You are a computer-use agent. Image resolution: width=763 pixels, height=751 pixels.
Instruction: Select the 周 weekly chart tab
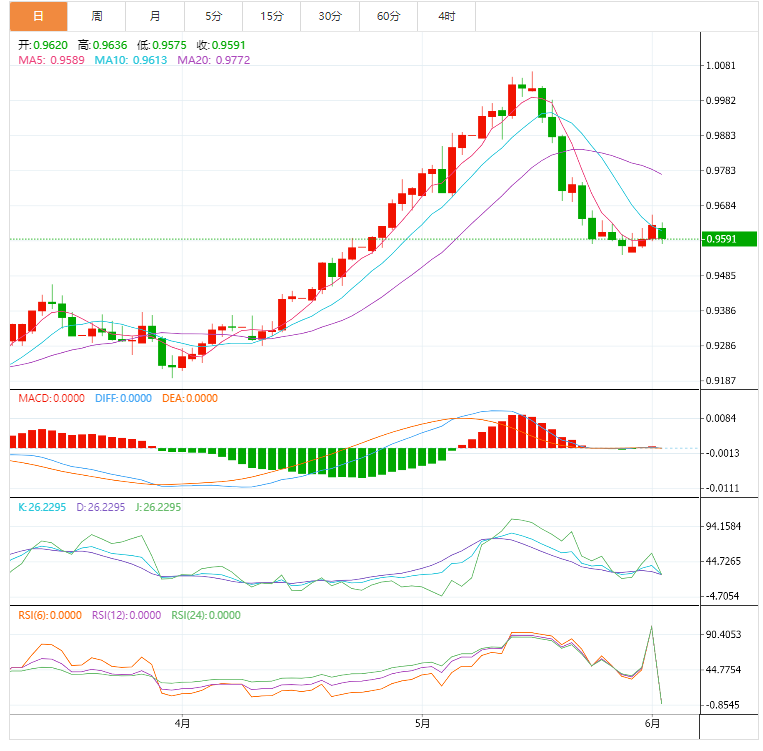(x=97, y=16)
